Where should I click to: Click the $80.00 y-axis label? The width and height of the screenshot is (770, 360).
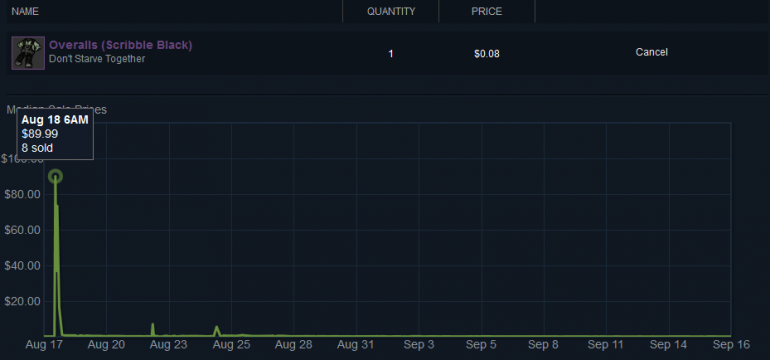[22, 194]
